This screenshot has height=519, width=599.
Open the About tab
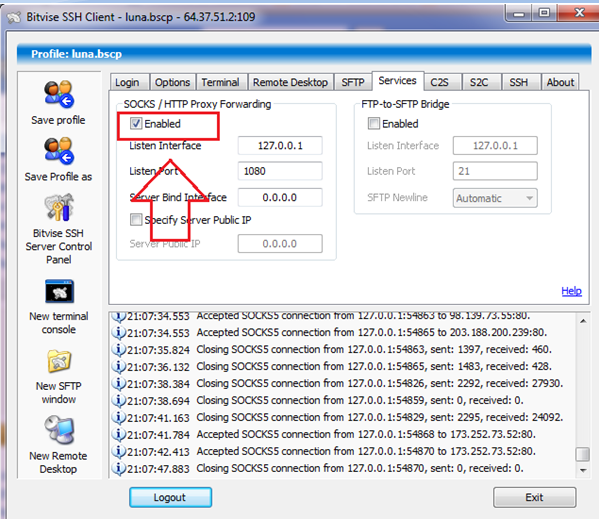coord(560,82)
